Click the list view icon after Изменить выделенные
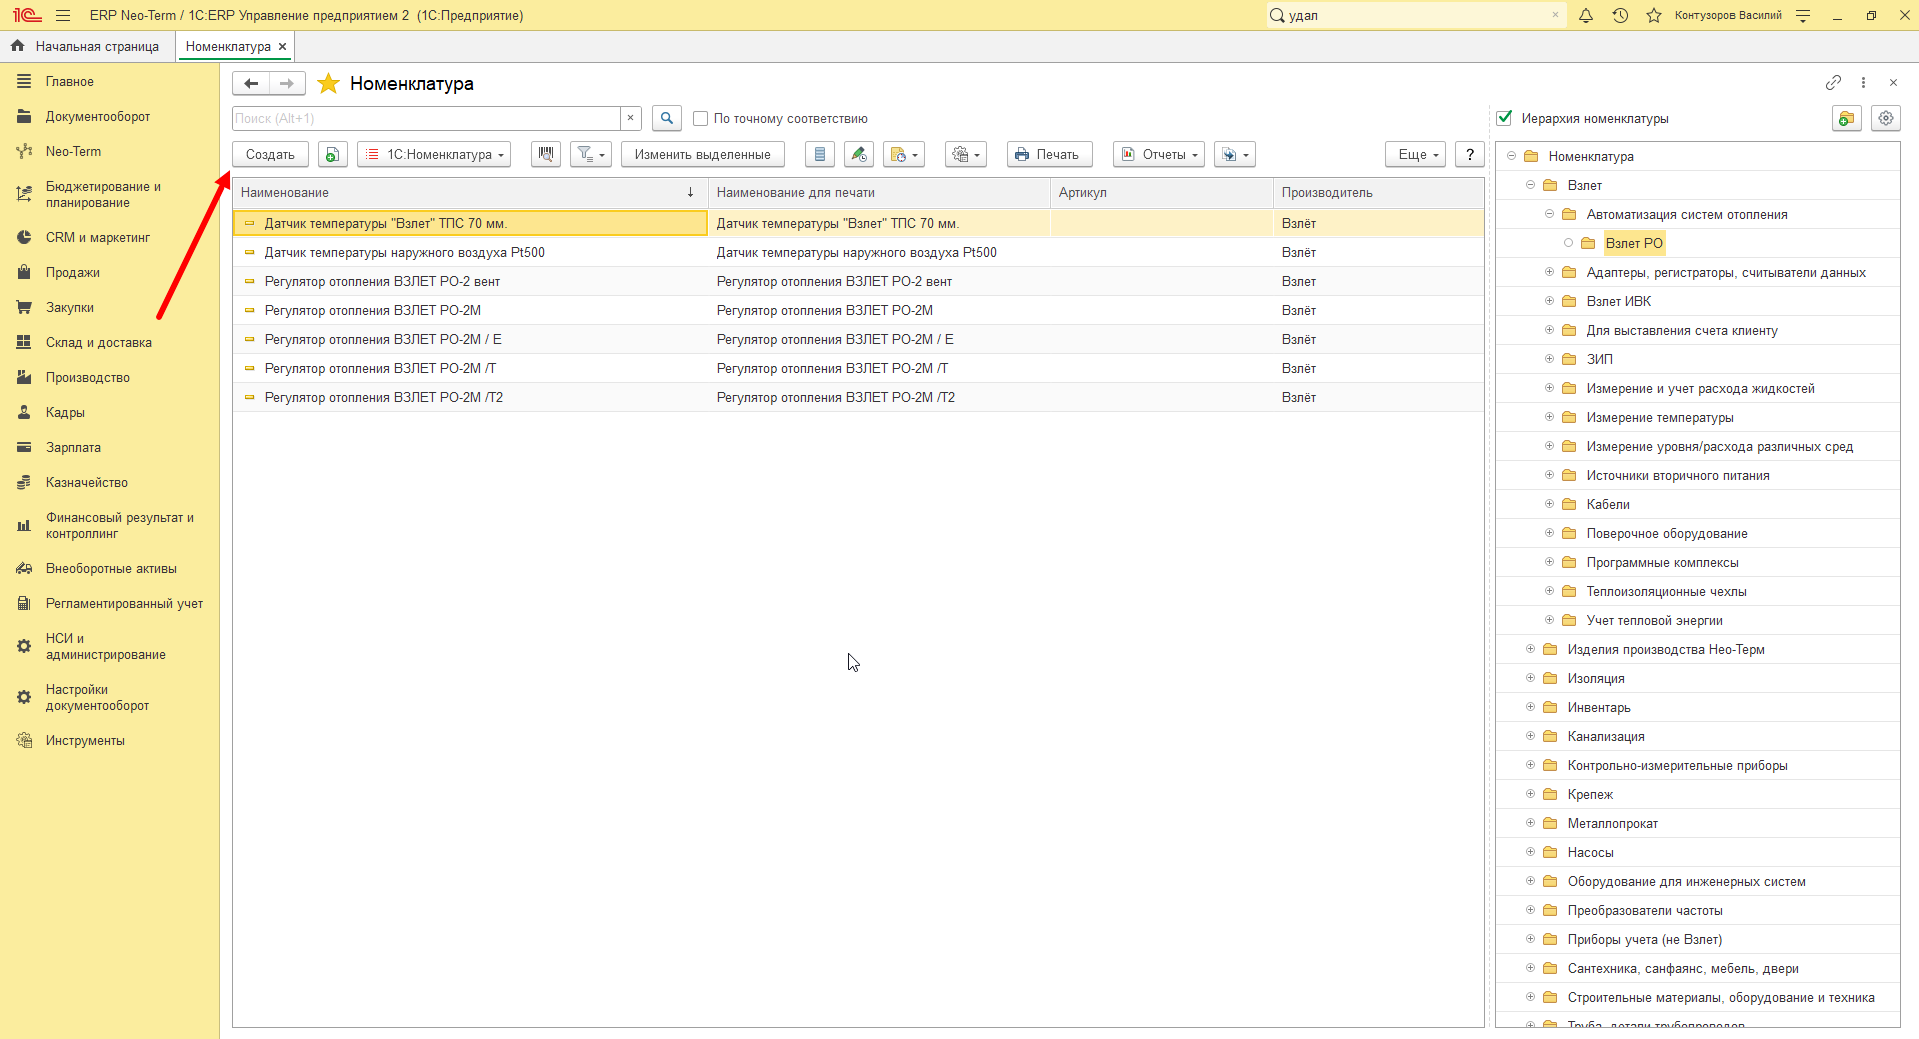This screenshot has height=1039, width=1919. (x=820, y=155)
